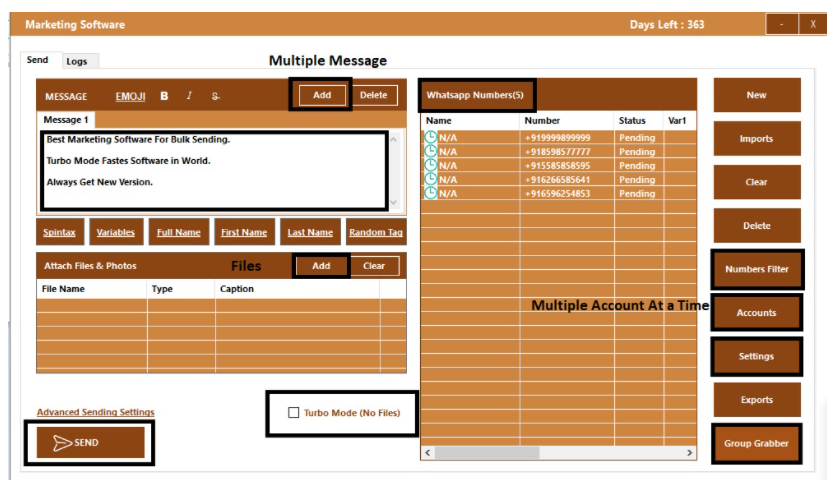Open Exports button
The height and width of the screenshot is (480, 827).
coord(757,400)
